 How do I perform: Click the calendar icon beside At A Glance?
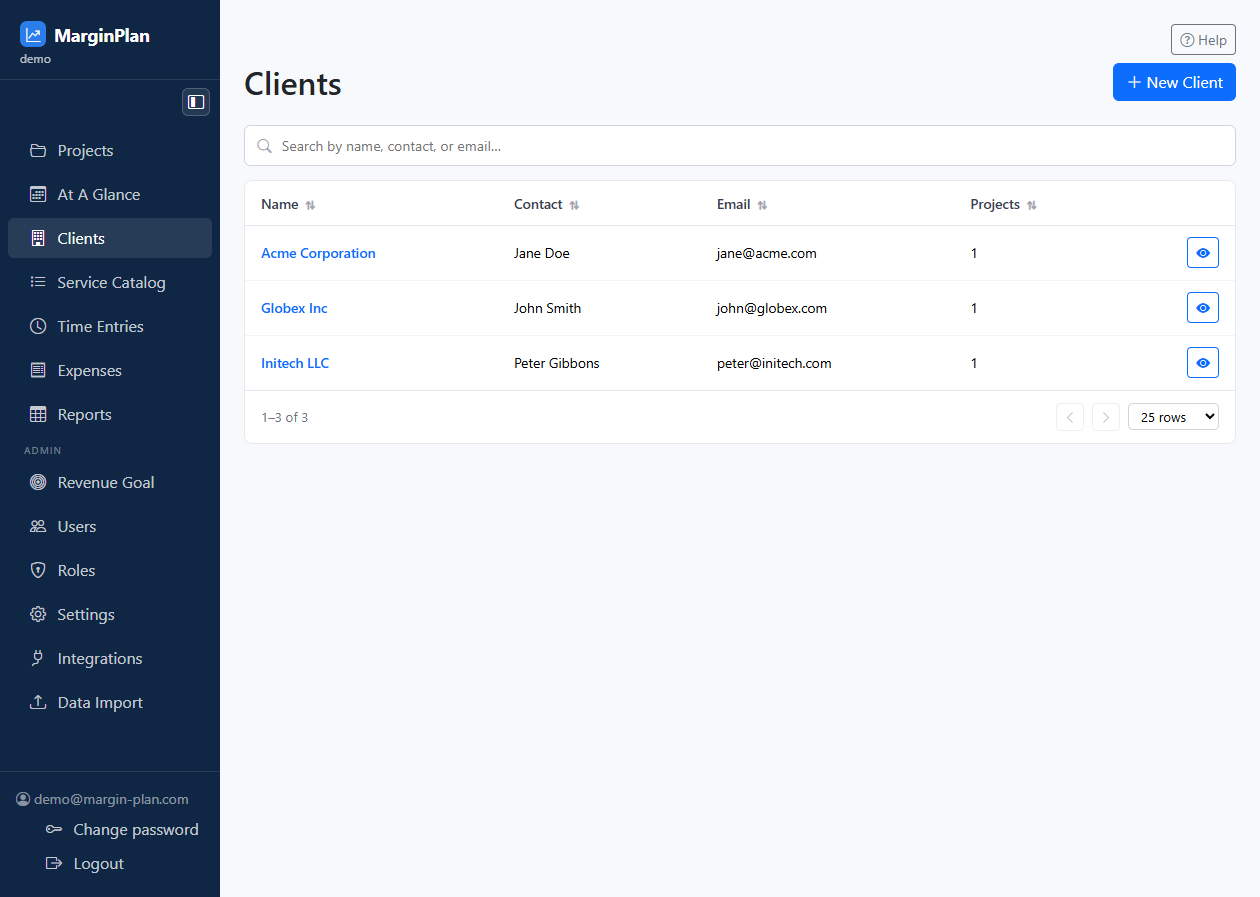click(x=38, y=195)
